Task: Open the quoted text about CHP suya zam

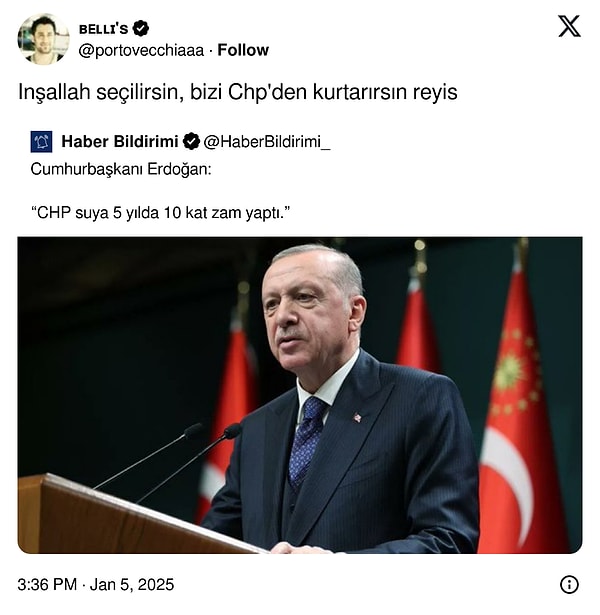Action: (x=160, y=213)
